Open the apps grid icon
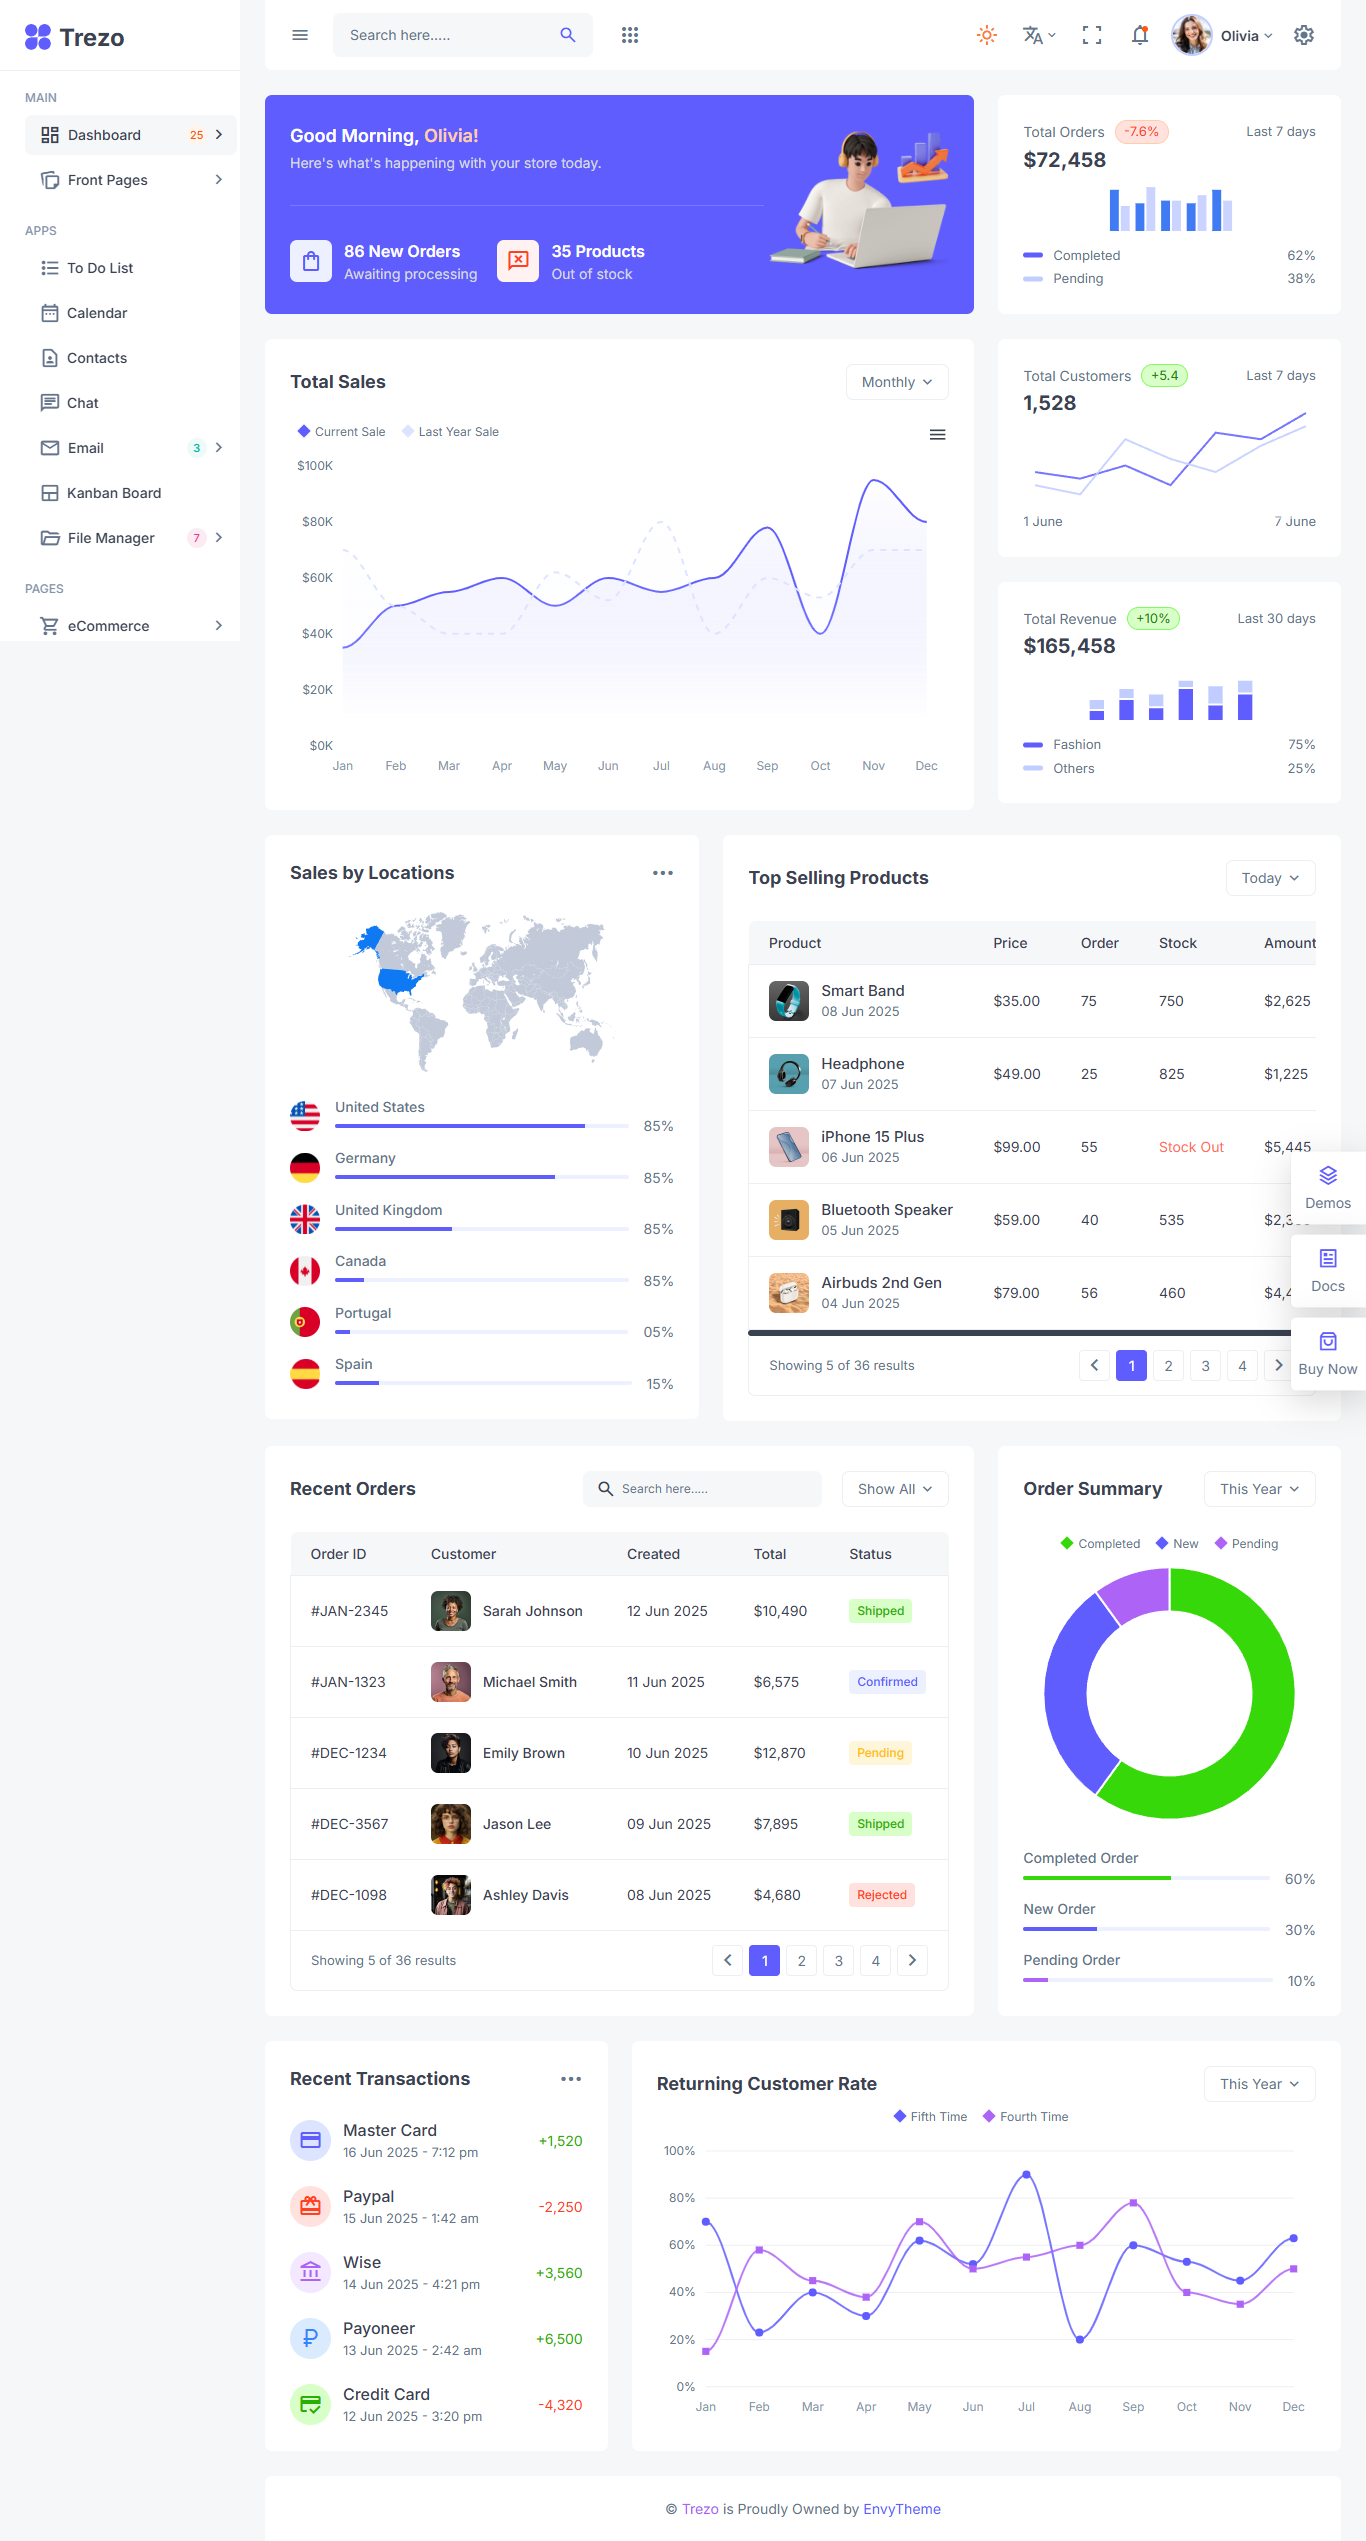The height and width of the screenshot is (2541, 1366). pyautogui.click(x=629, y=35)
